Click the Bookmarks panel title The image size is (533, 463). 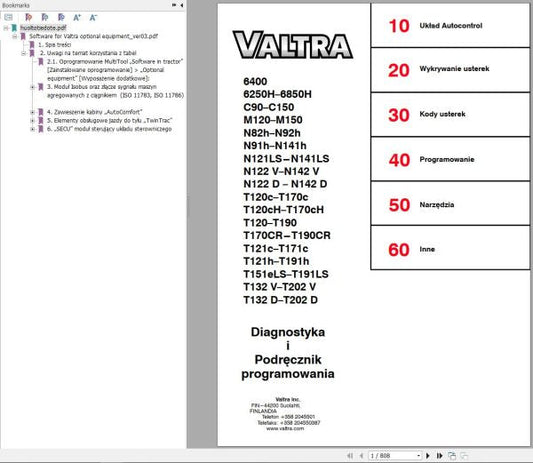(16, 5)
